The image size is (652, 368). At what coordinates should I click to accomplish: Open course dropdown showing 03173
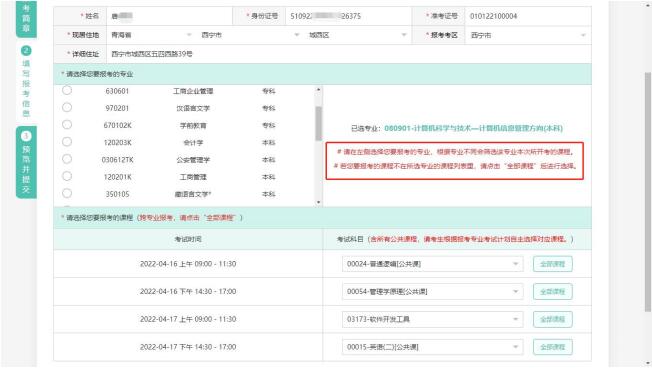point(432,319)
